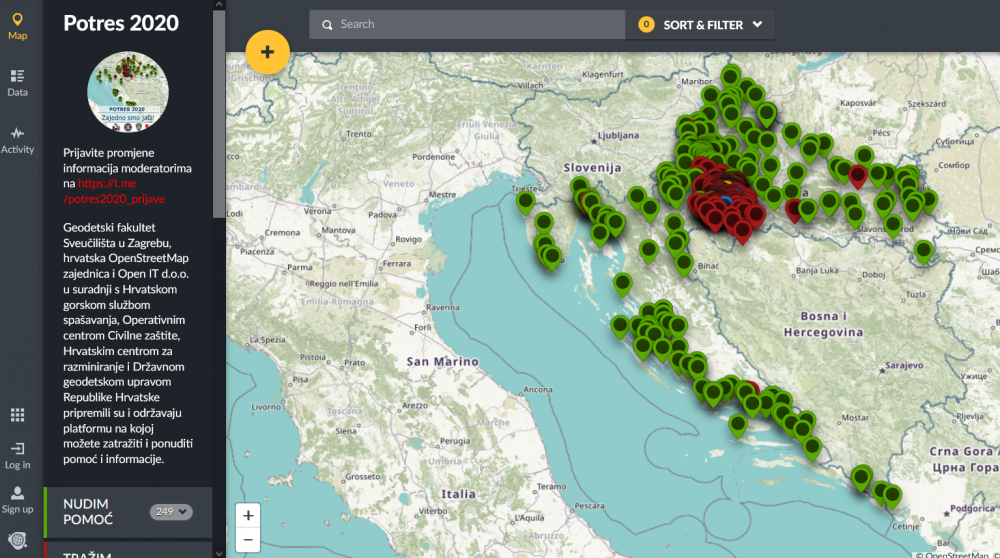This screenshot has height=558, width=1000.
Task: Click the search magnifier icon
Action: coord(327,25)
